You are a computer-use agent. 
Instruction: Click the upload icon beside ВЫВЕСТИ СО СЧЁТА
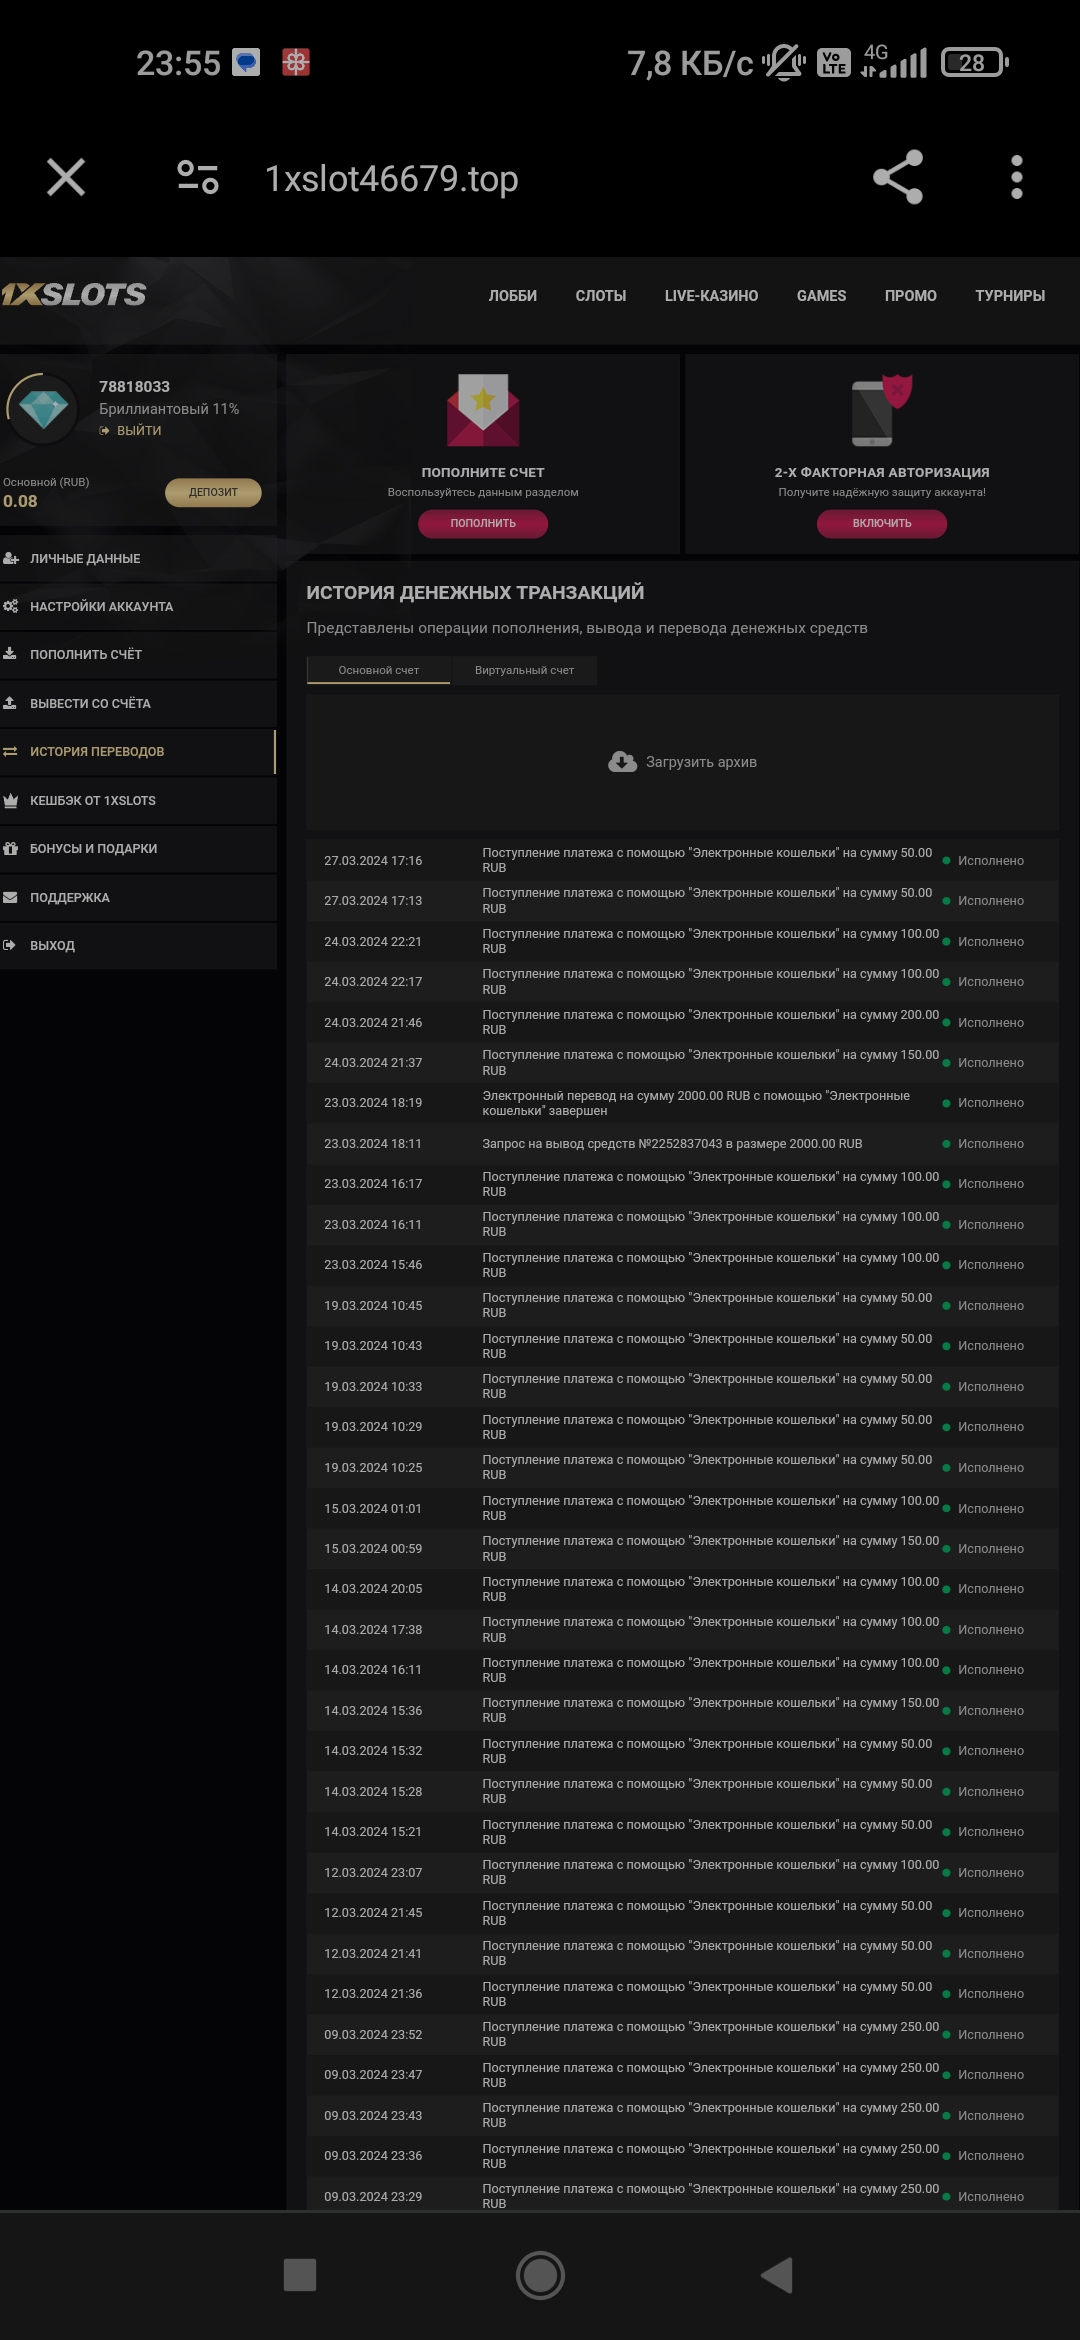(x=10, y=703)
